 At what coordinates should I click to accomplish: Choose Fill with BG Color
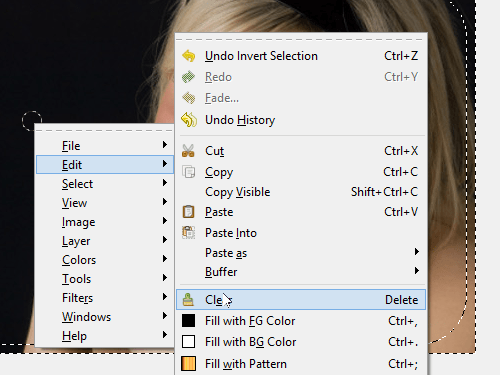[301, 342]
